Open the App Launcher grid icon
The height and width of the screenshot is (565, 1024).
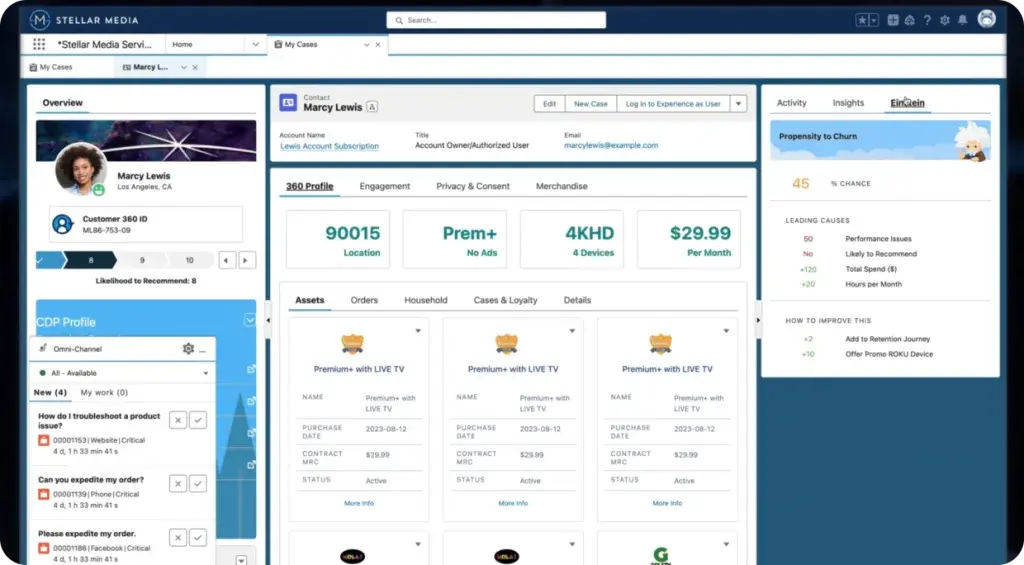coord(39,45)
